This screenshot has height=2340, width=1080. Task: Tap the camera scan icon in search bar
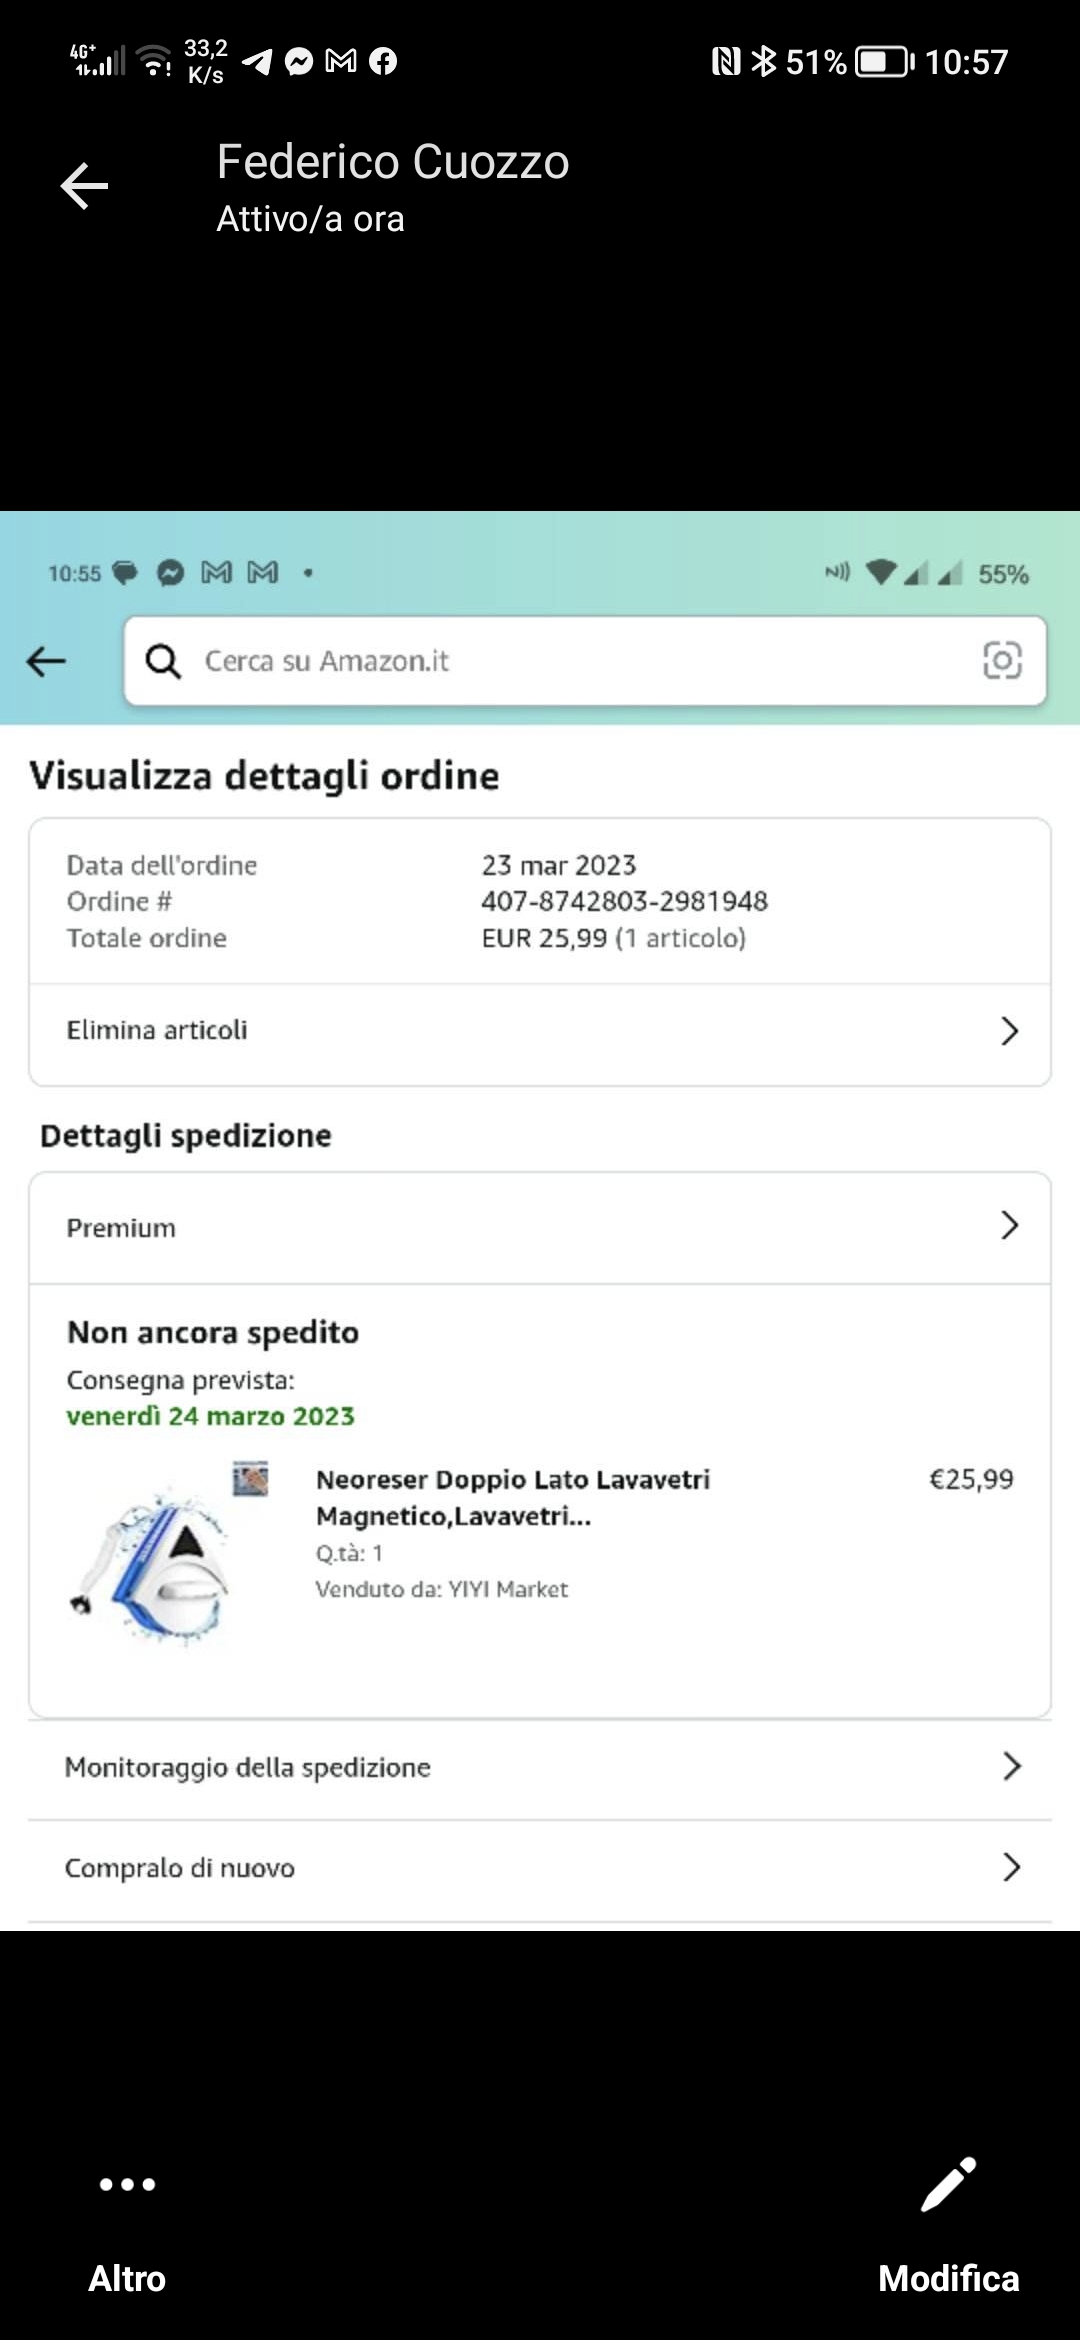point(1002,661)
